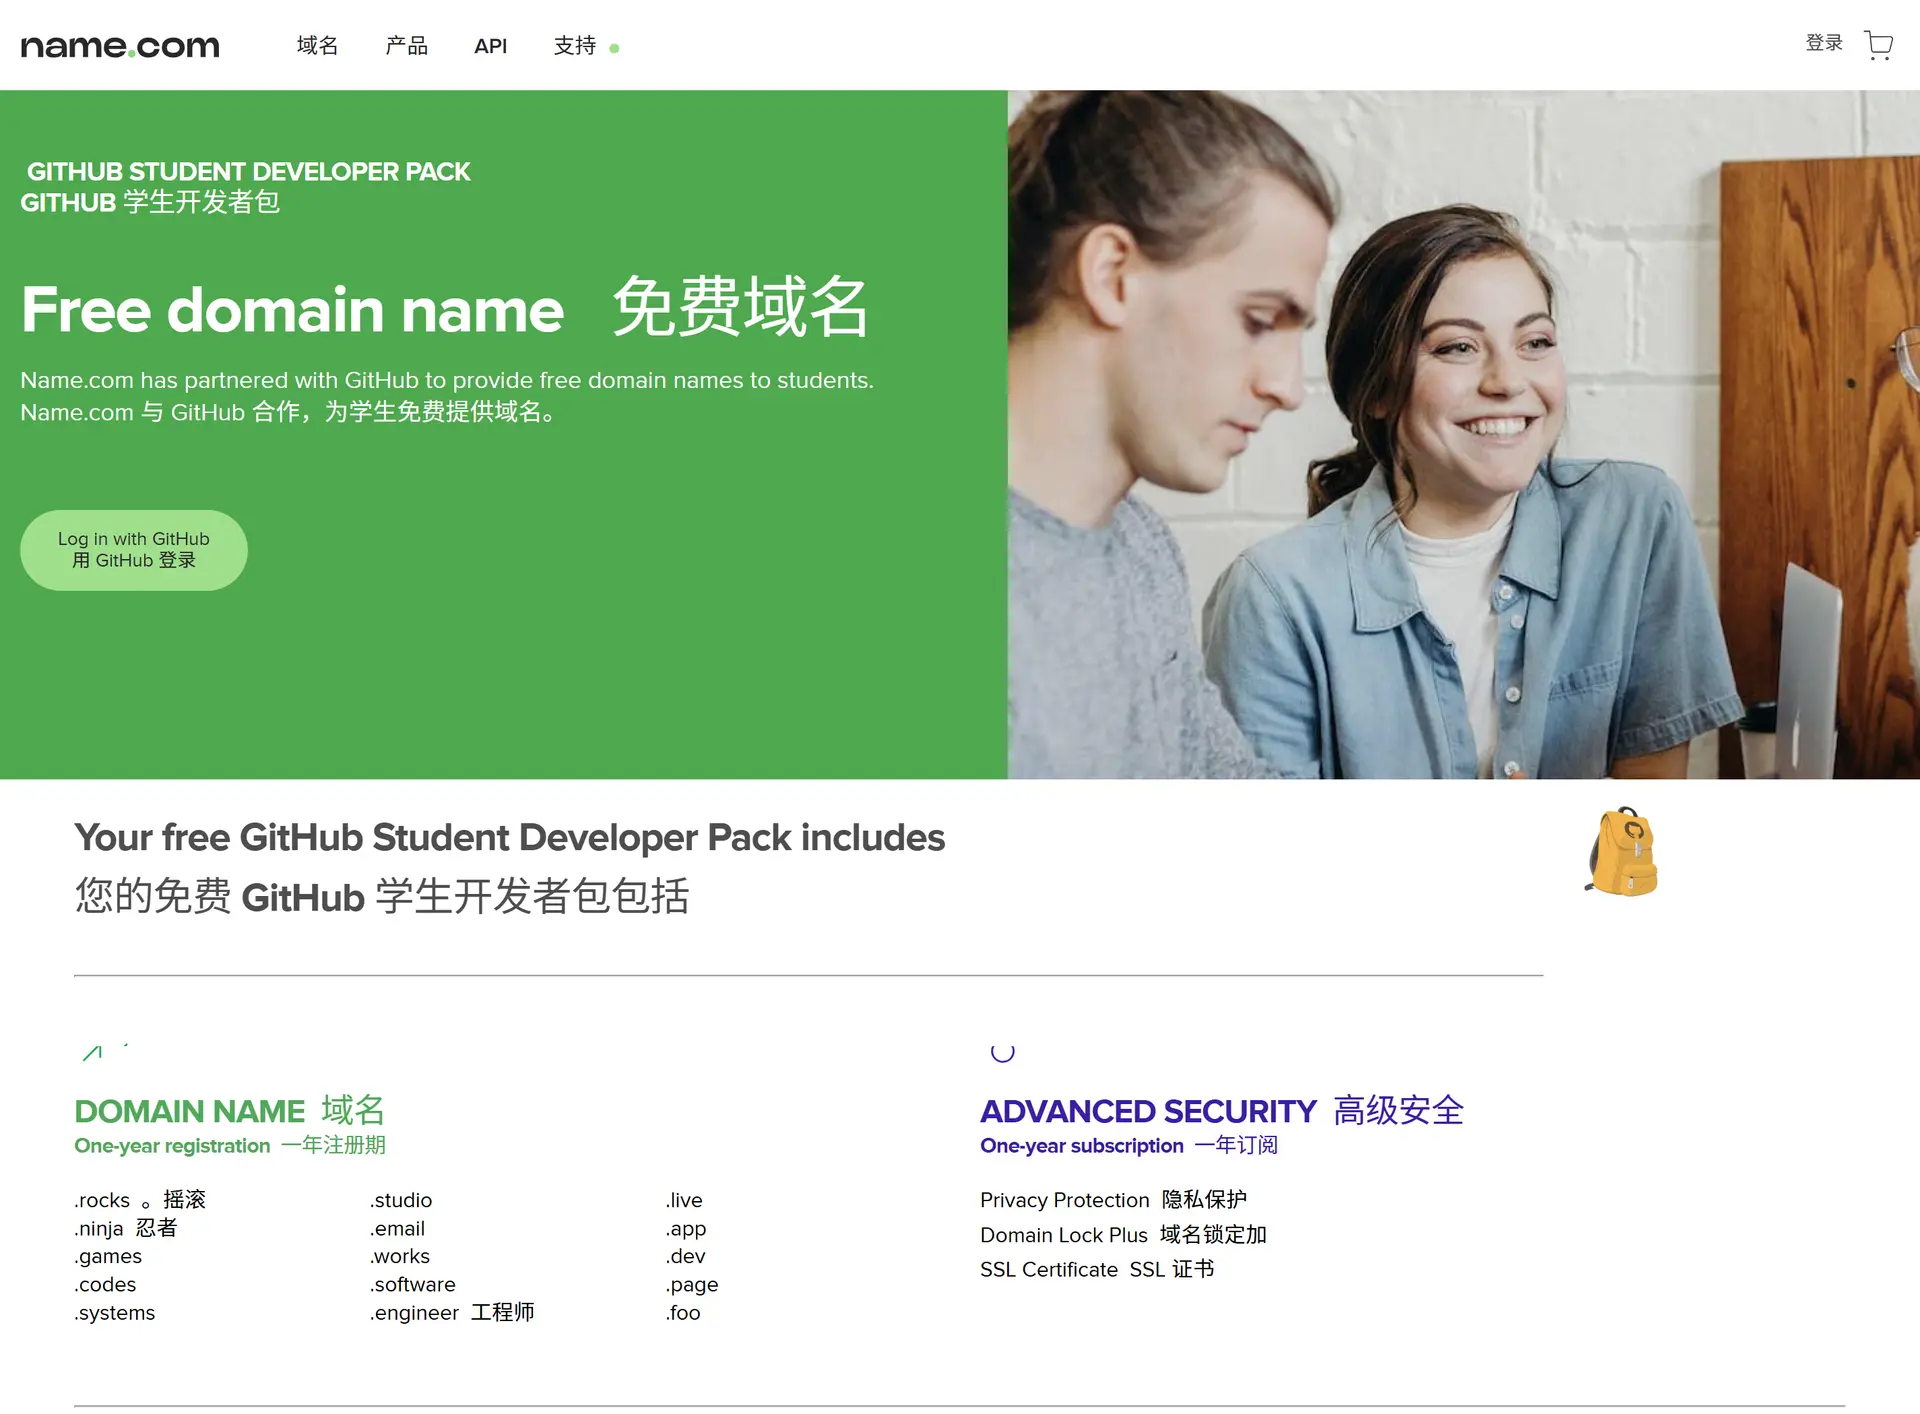Image resolution: width=1920 pixels, height=1414 pixels.
Task: Click the 登录 login link
Action: click(1824, 43)
